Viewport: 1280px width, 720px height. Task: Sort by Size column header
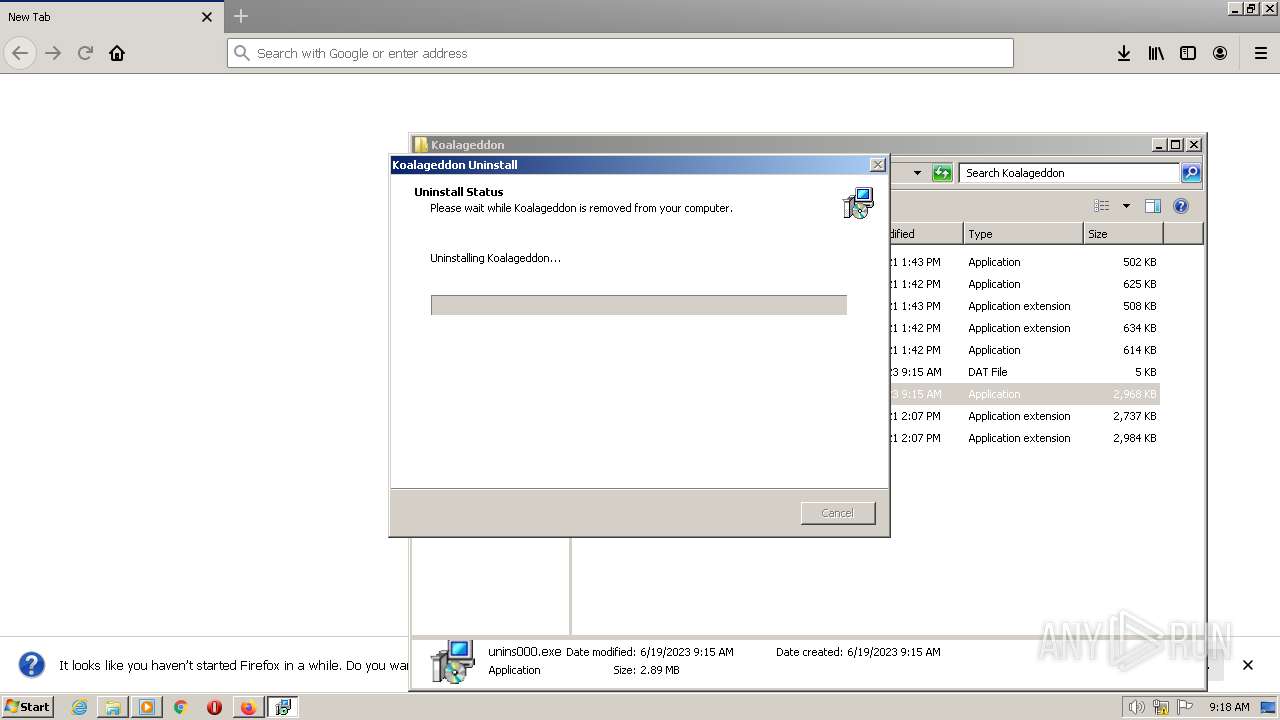1123,234
